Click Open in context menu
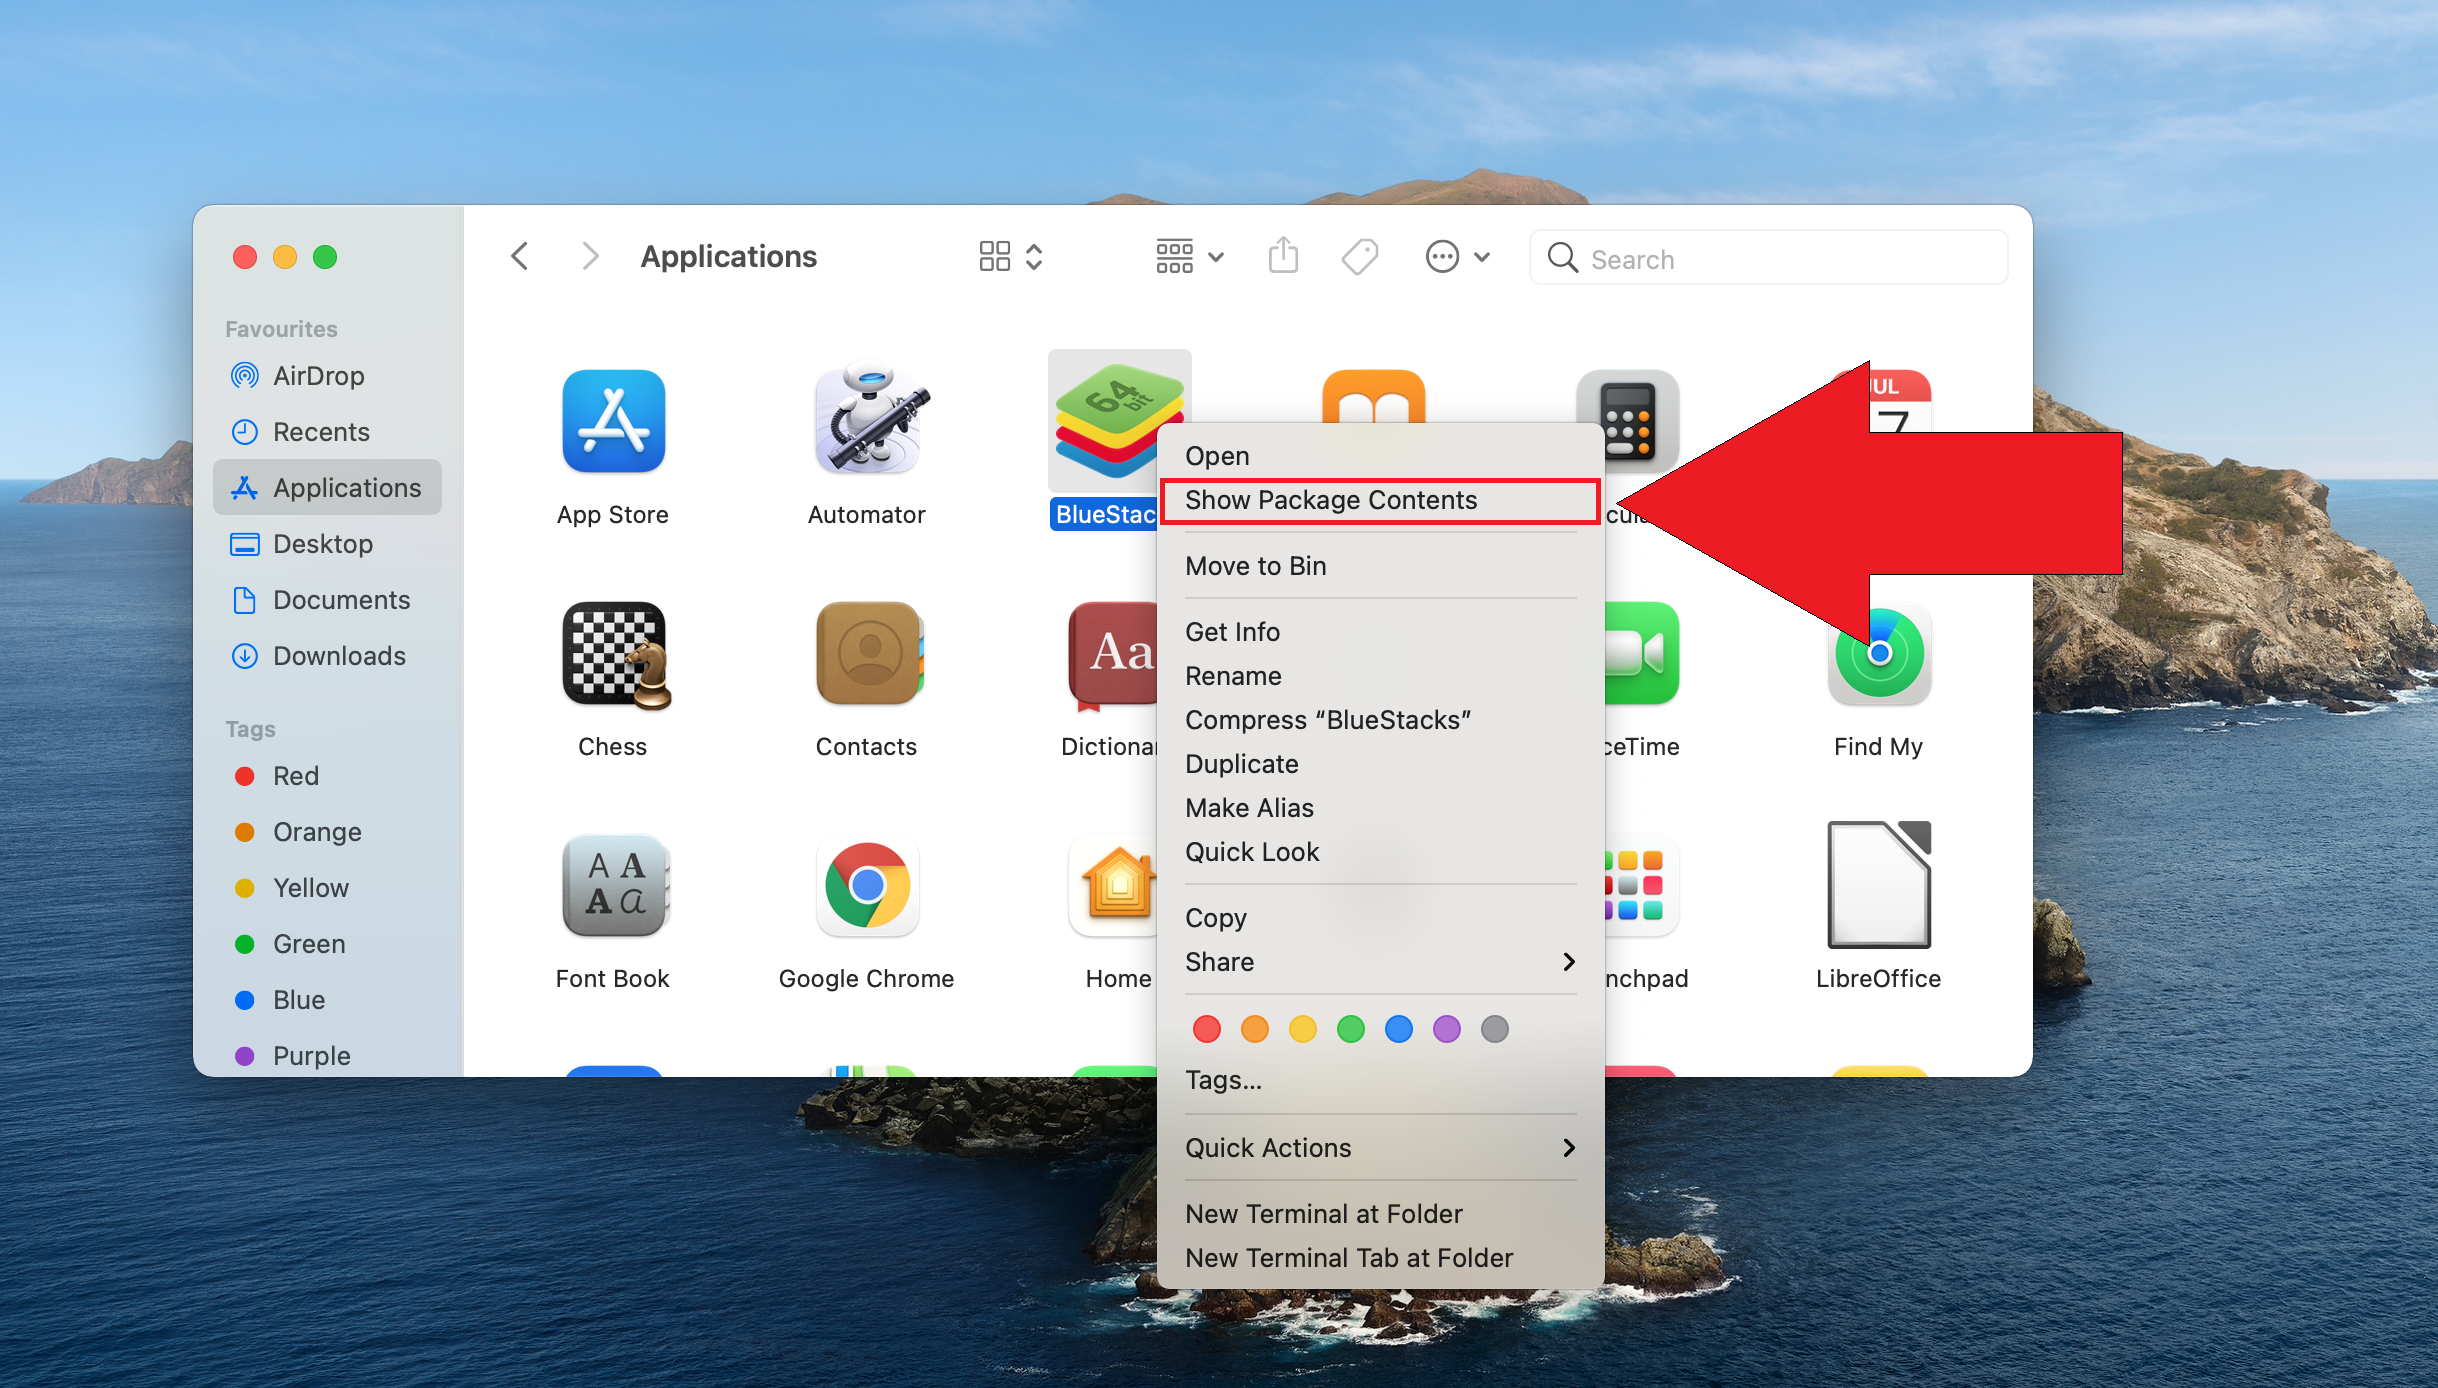Viewport: 2438px width, 1388px height. click(1217, 454)
